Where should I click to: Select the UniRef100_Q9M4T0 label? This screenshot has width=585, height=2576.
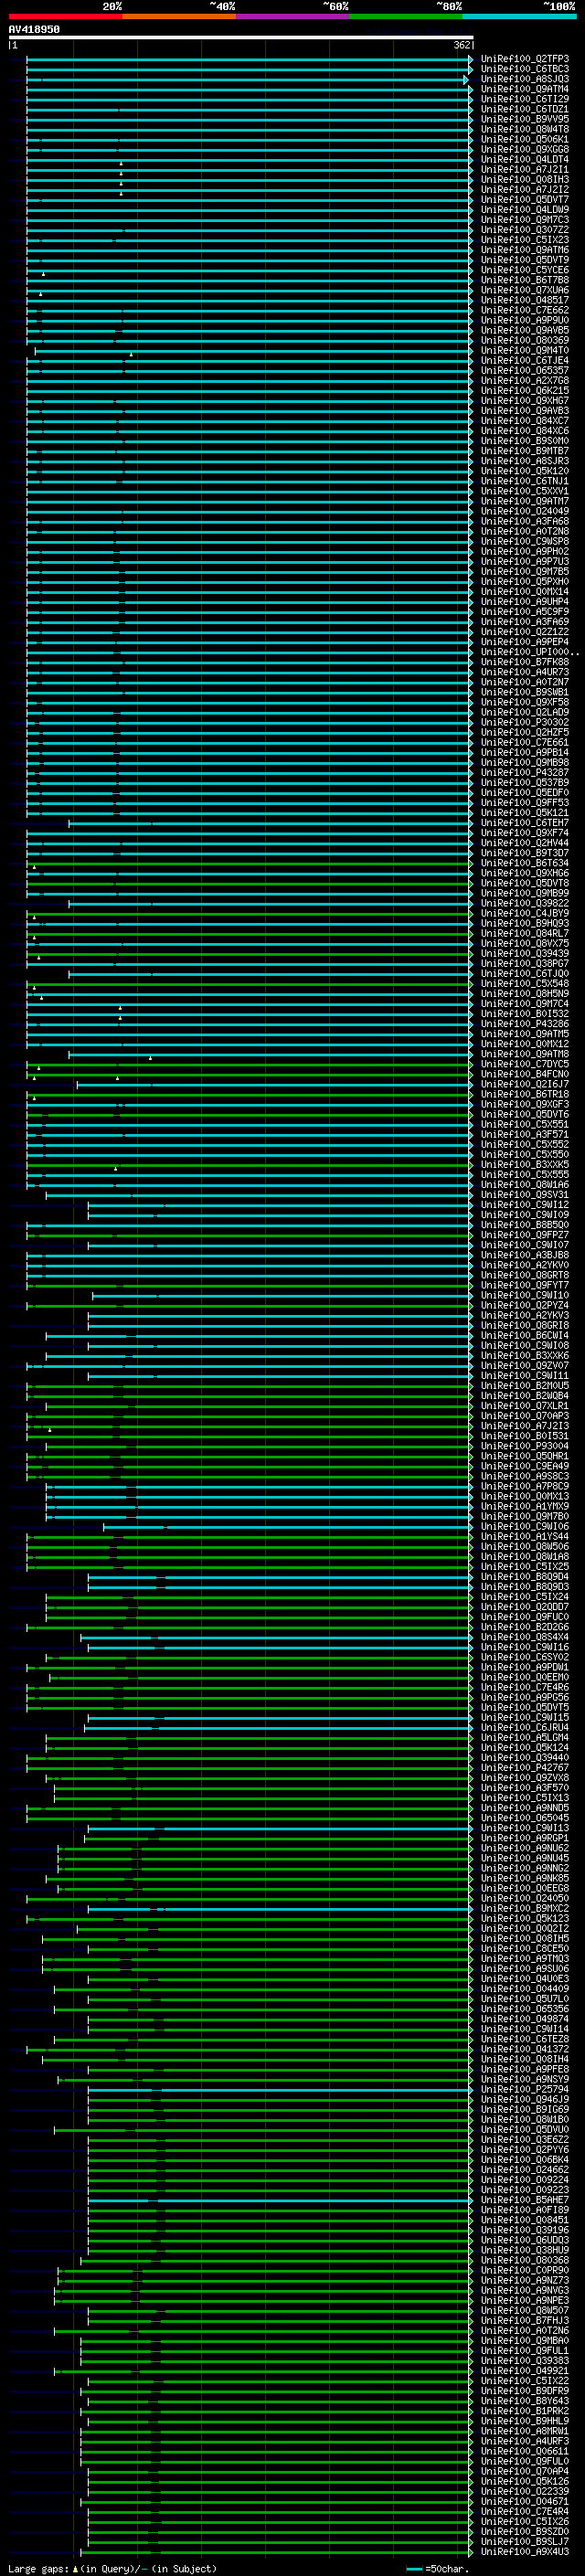pos(525,350)
